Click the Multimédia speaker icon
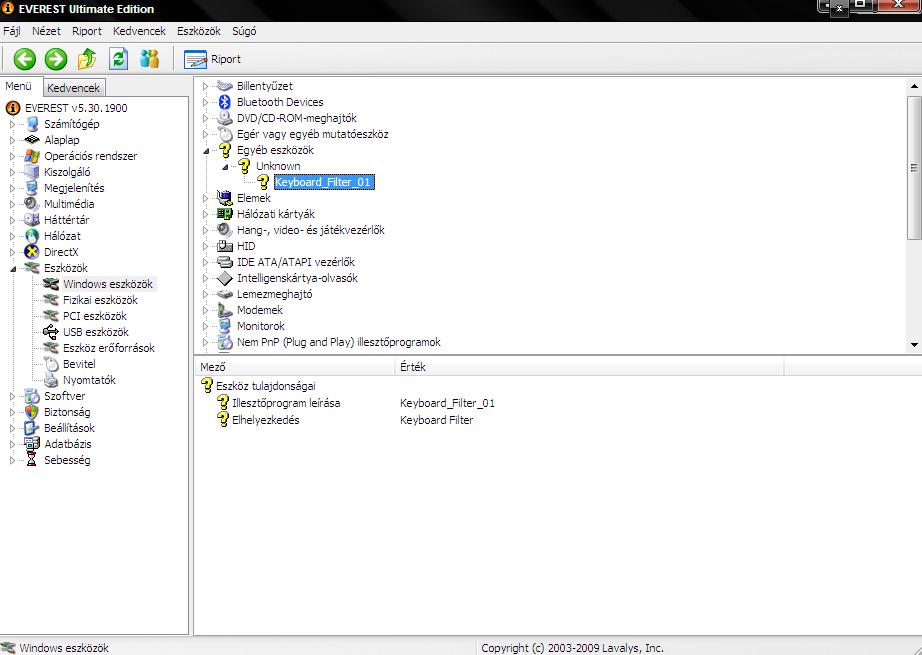Image resolution: width=922 pixels, height=655 pixels. (x=32, y=204)
